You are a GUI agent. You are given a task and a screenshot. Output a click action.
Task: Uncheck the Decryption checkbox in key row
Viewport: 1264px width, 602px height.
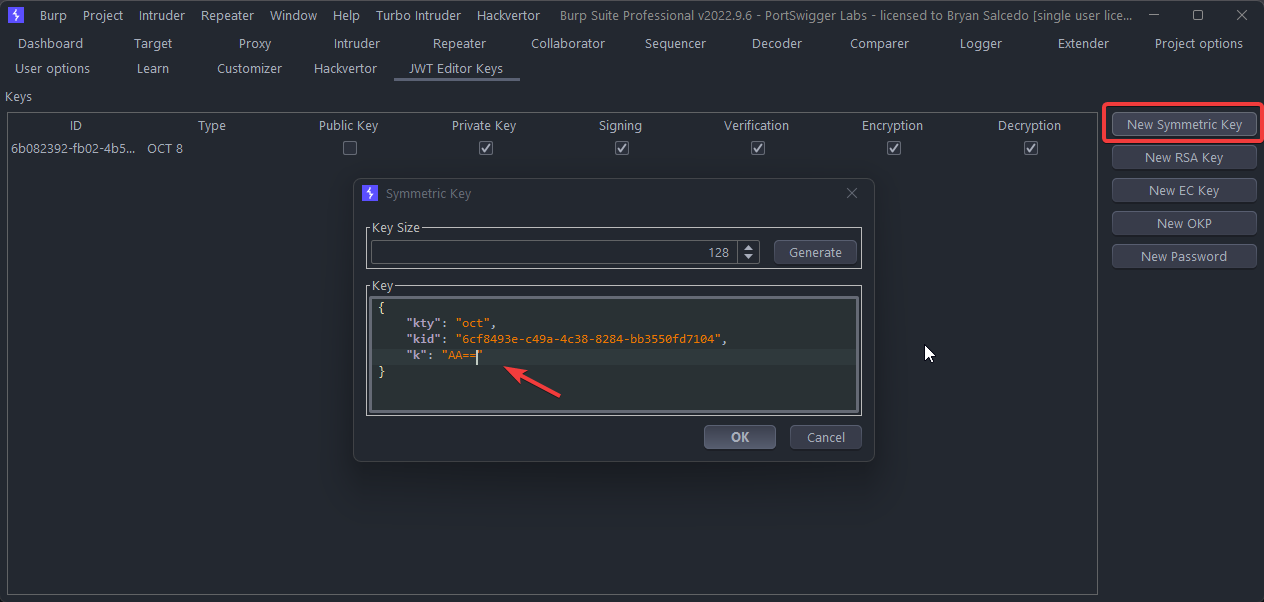(x=1030, y=148)
